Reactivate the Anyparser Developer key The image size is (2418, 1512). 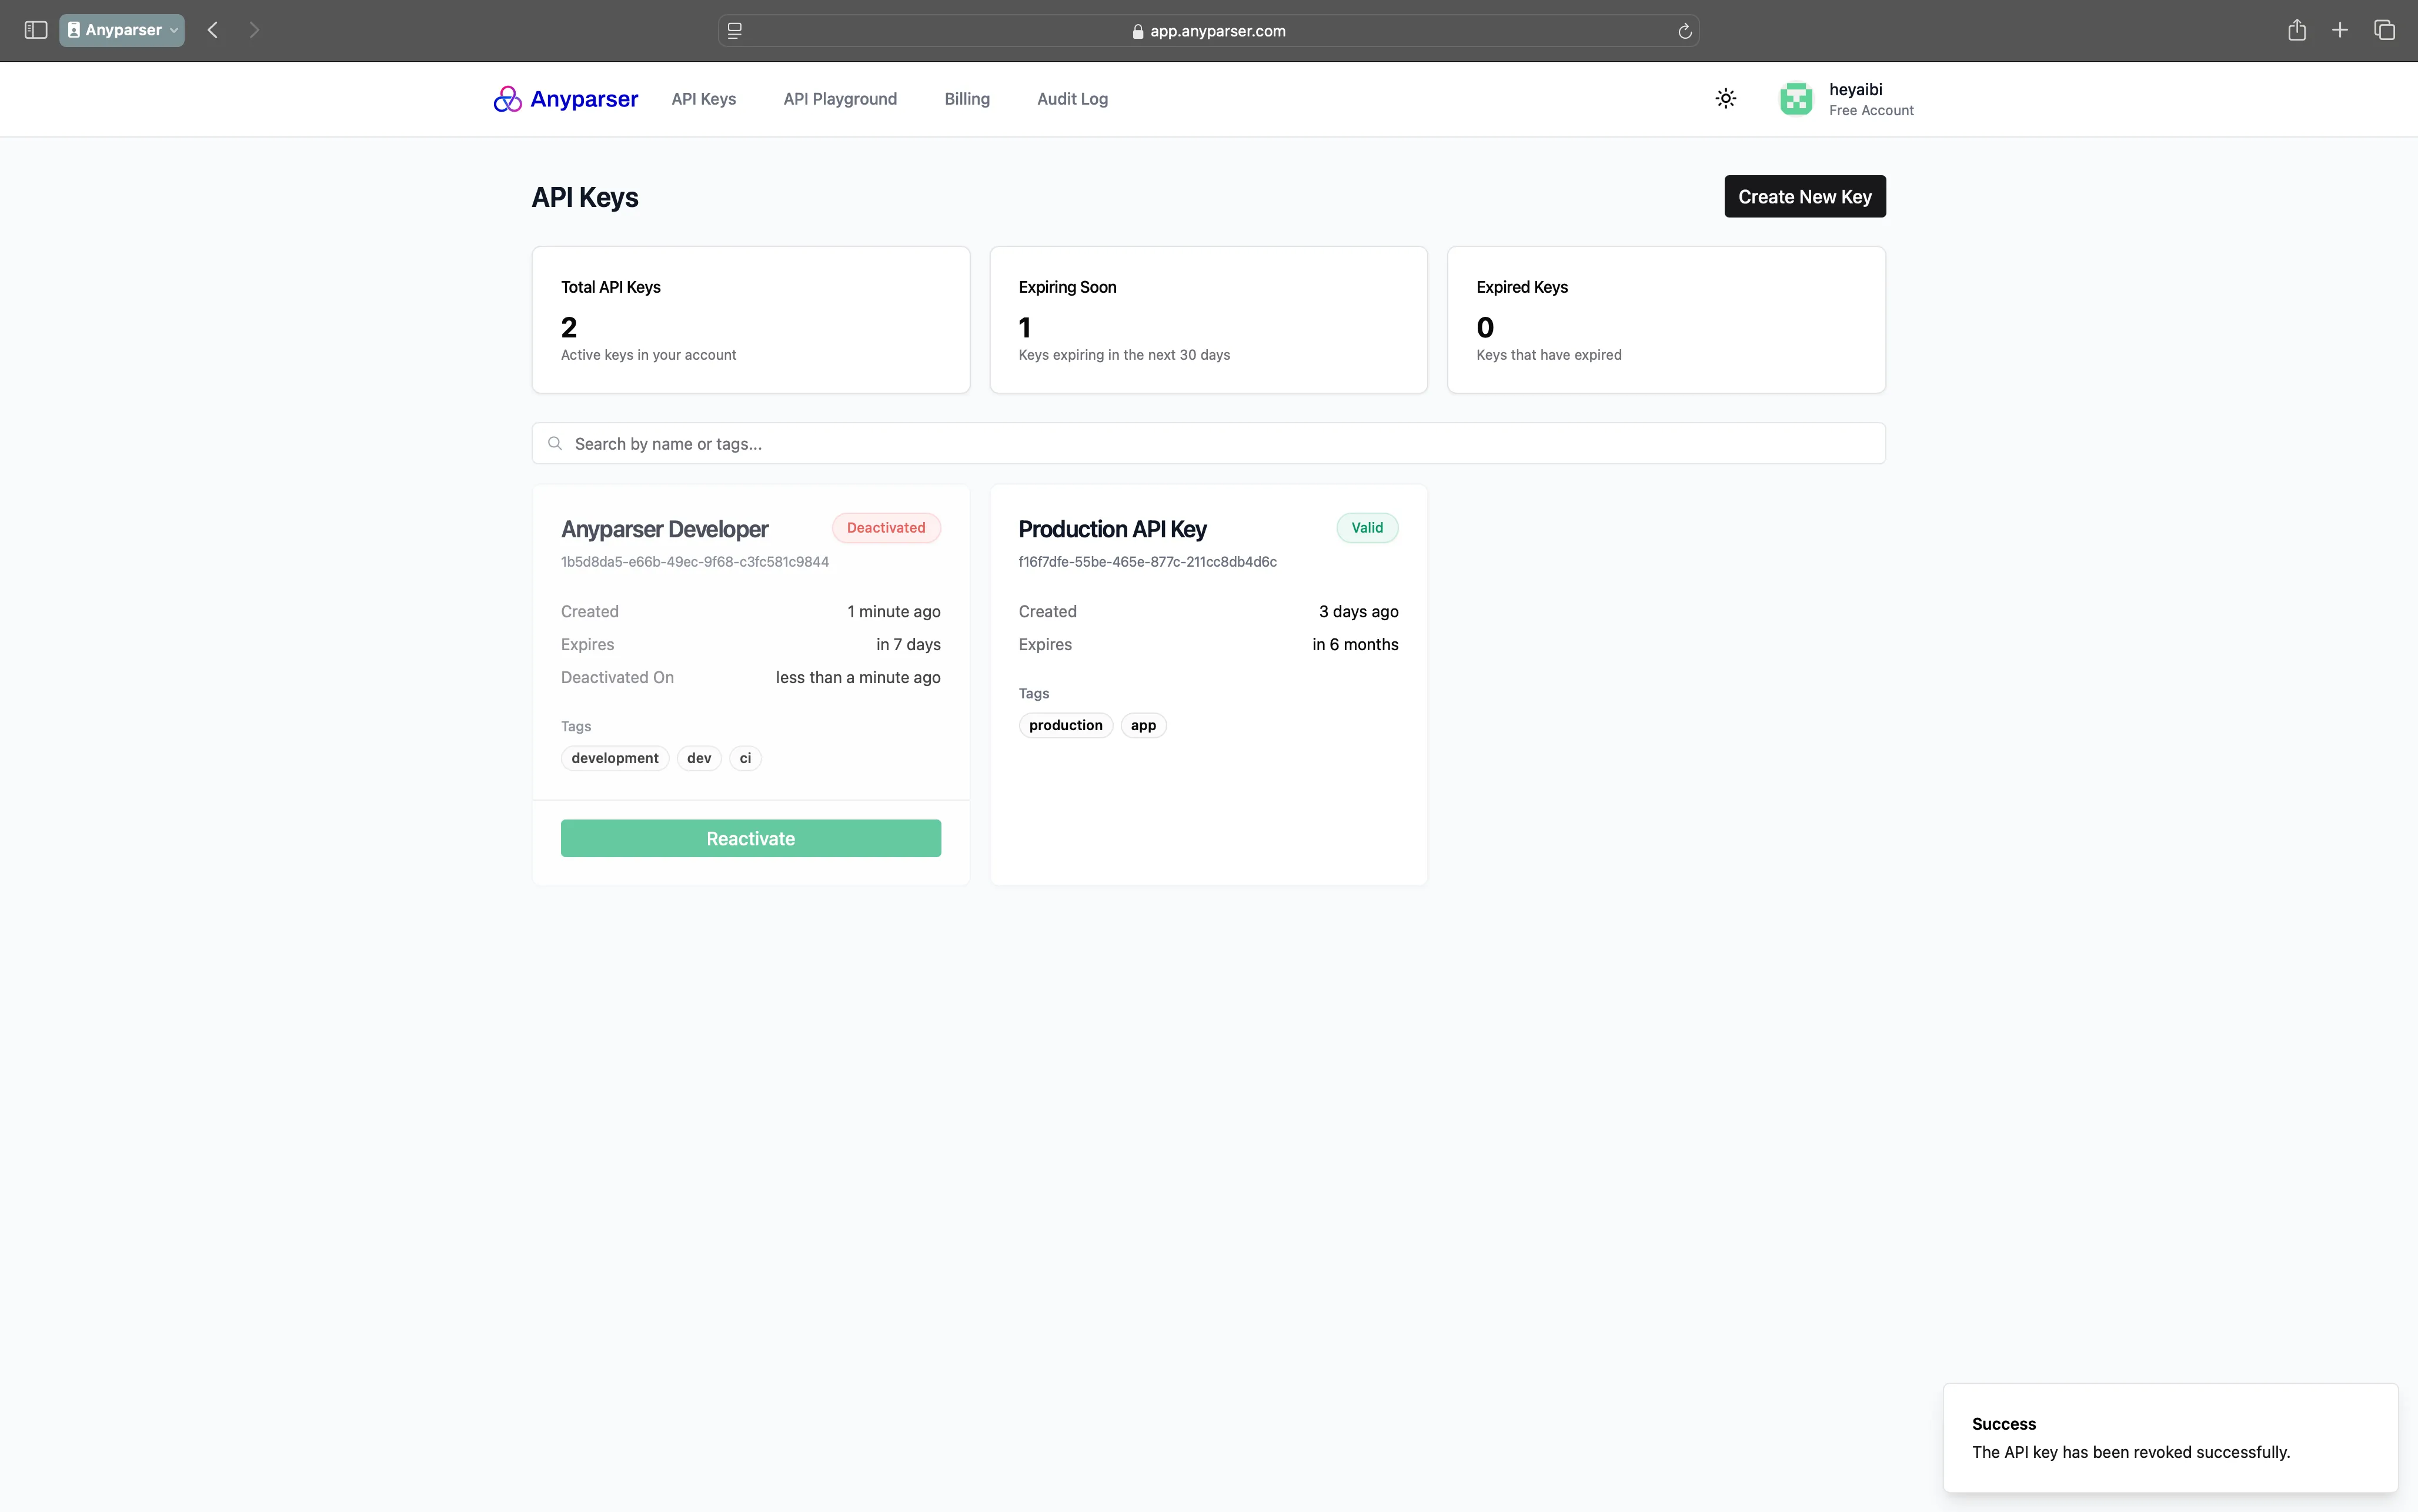750,838
